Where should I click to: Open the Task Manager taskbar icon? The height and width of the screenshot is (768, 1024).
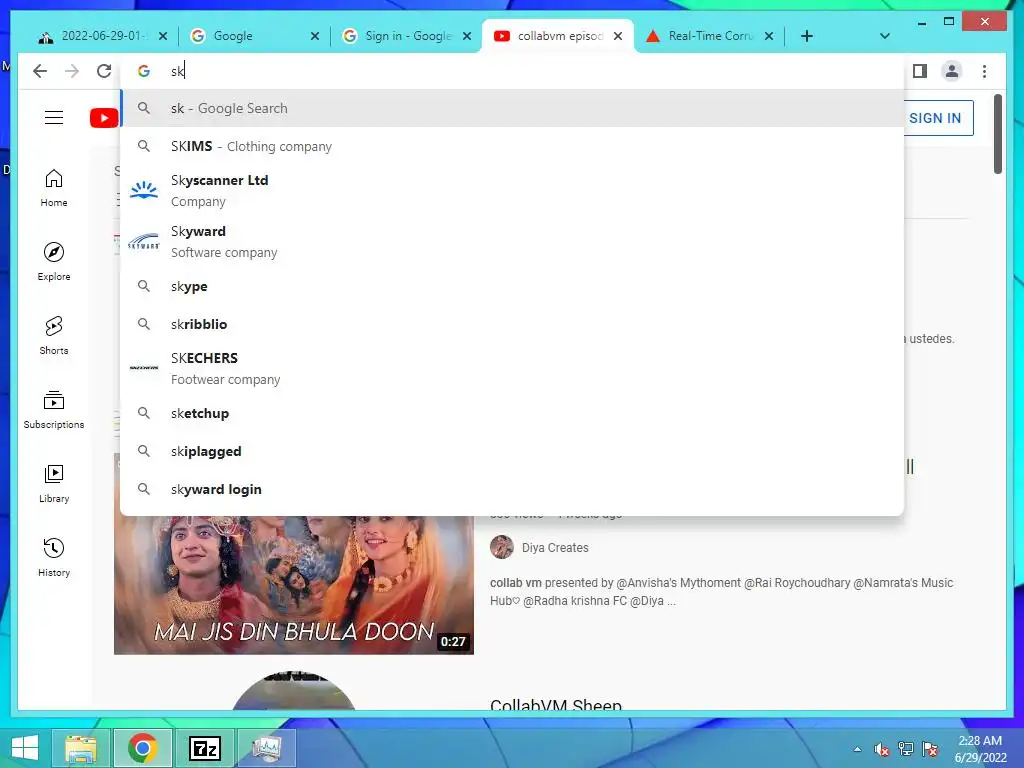click(266, 748)
